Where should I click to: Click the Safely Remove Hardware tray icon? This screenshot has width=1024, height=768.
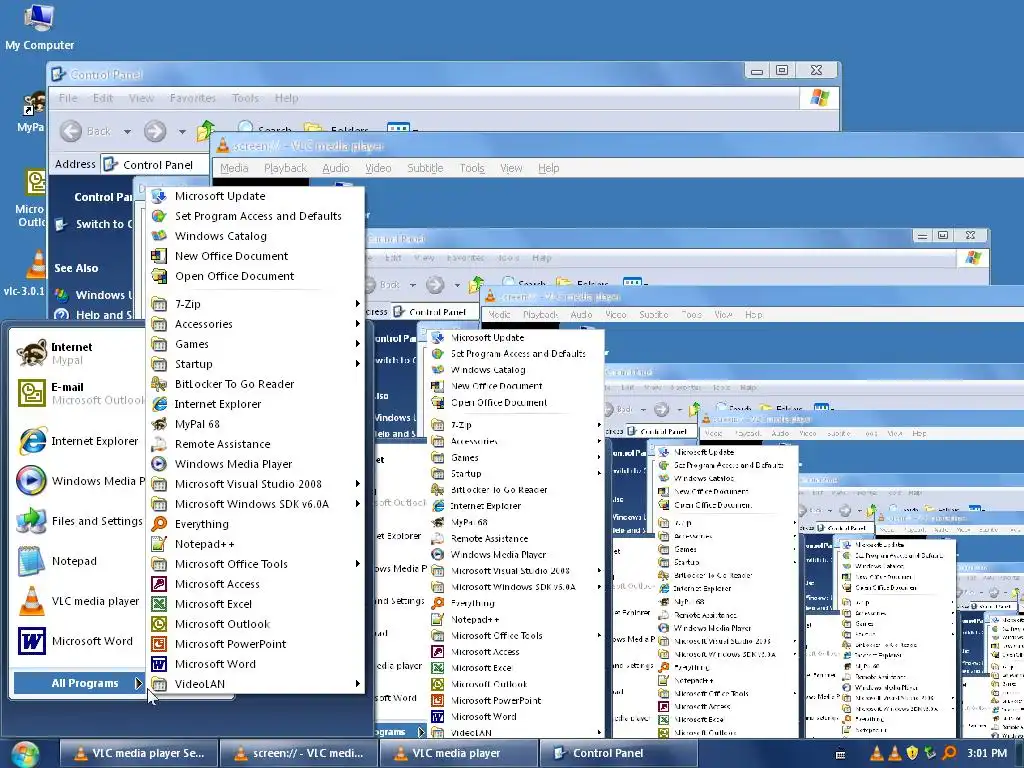click(930, 753)
